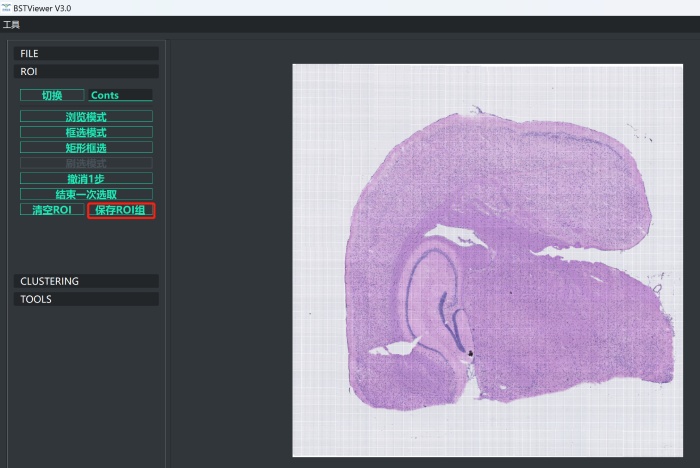Collapse the ROI section header
This screenshot has height=468, width=700.
click(x=86, y=71)
